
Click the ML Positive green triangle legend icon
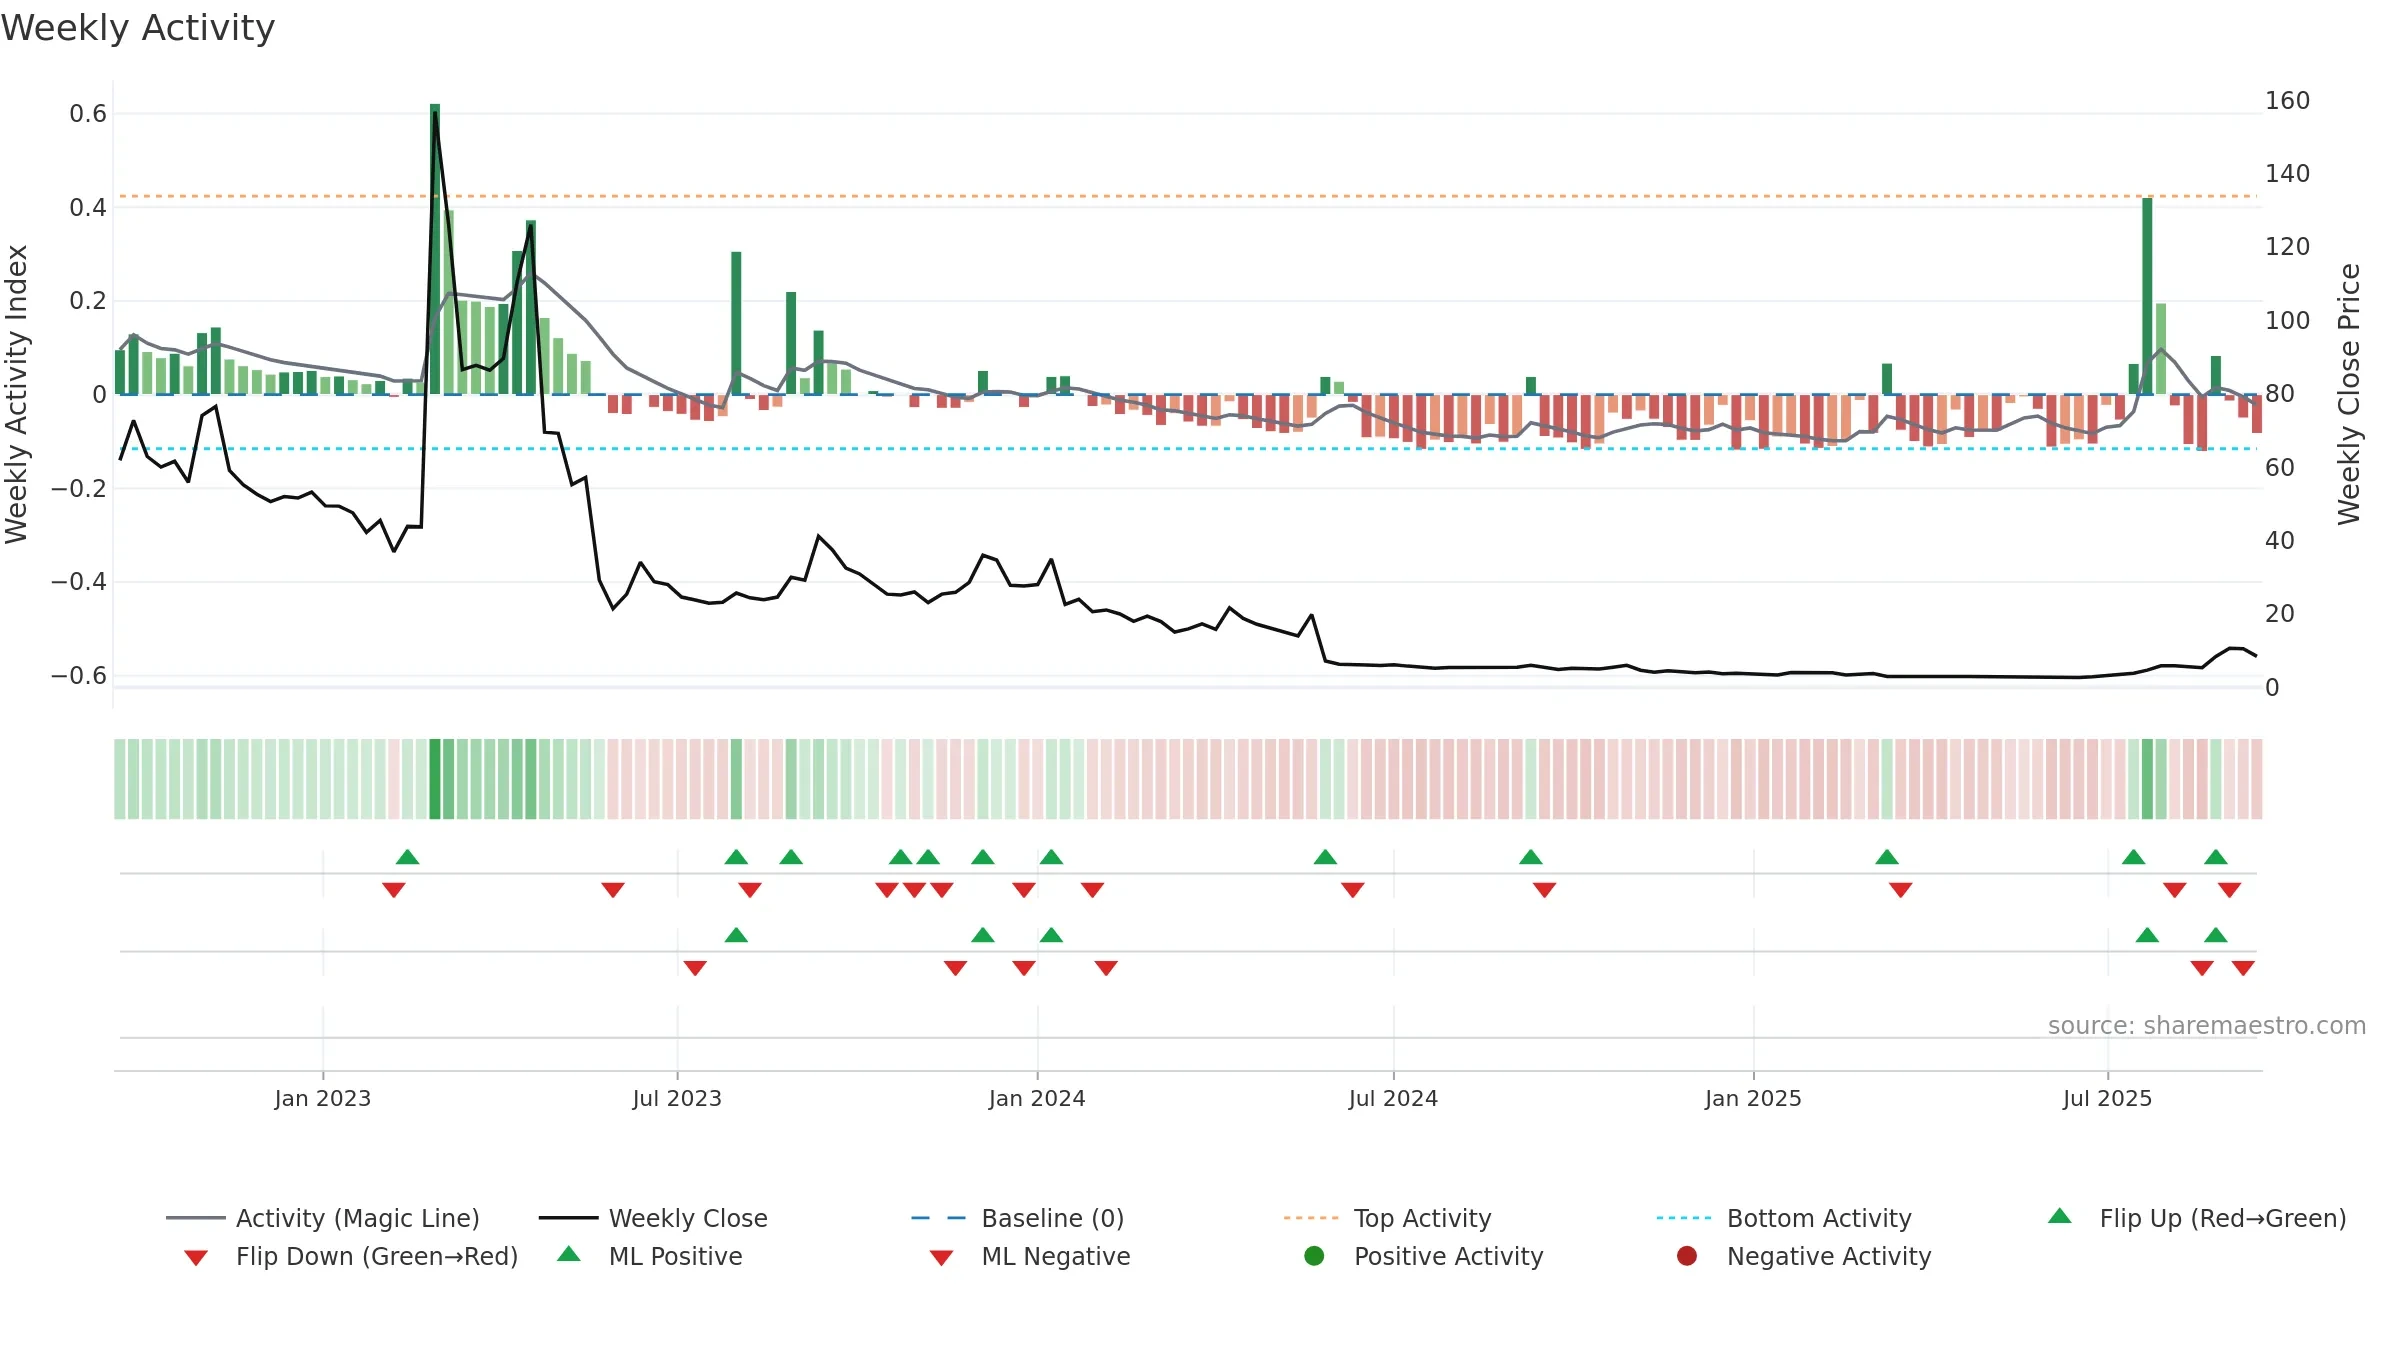569,1254
